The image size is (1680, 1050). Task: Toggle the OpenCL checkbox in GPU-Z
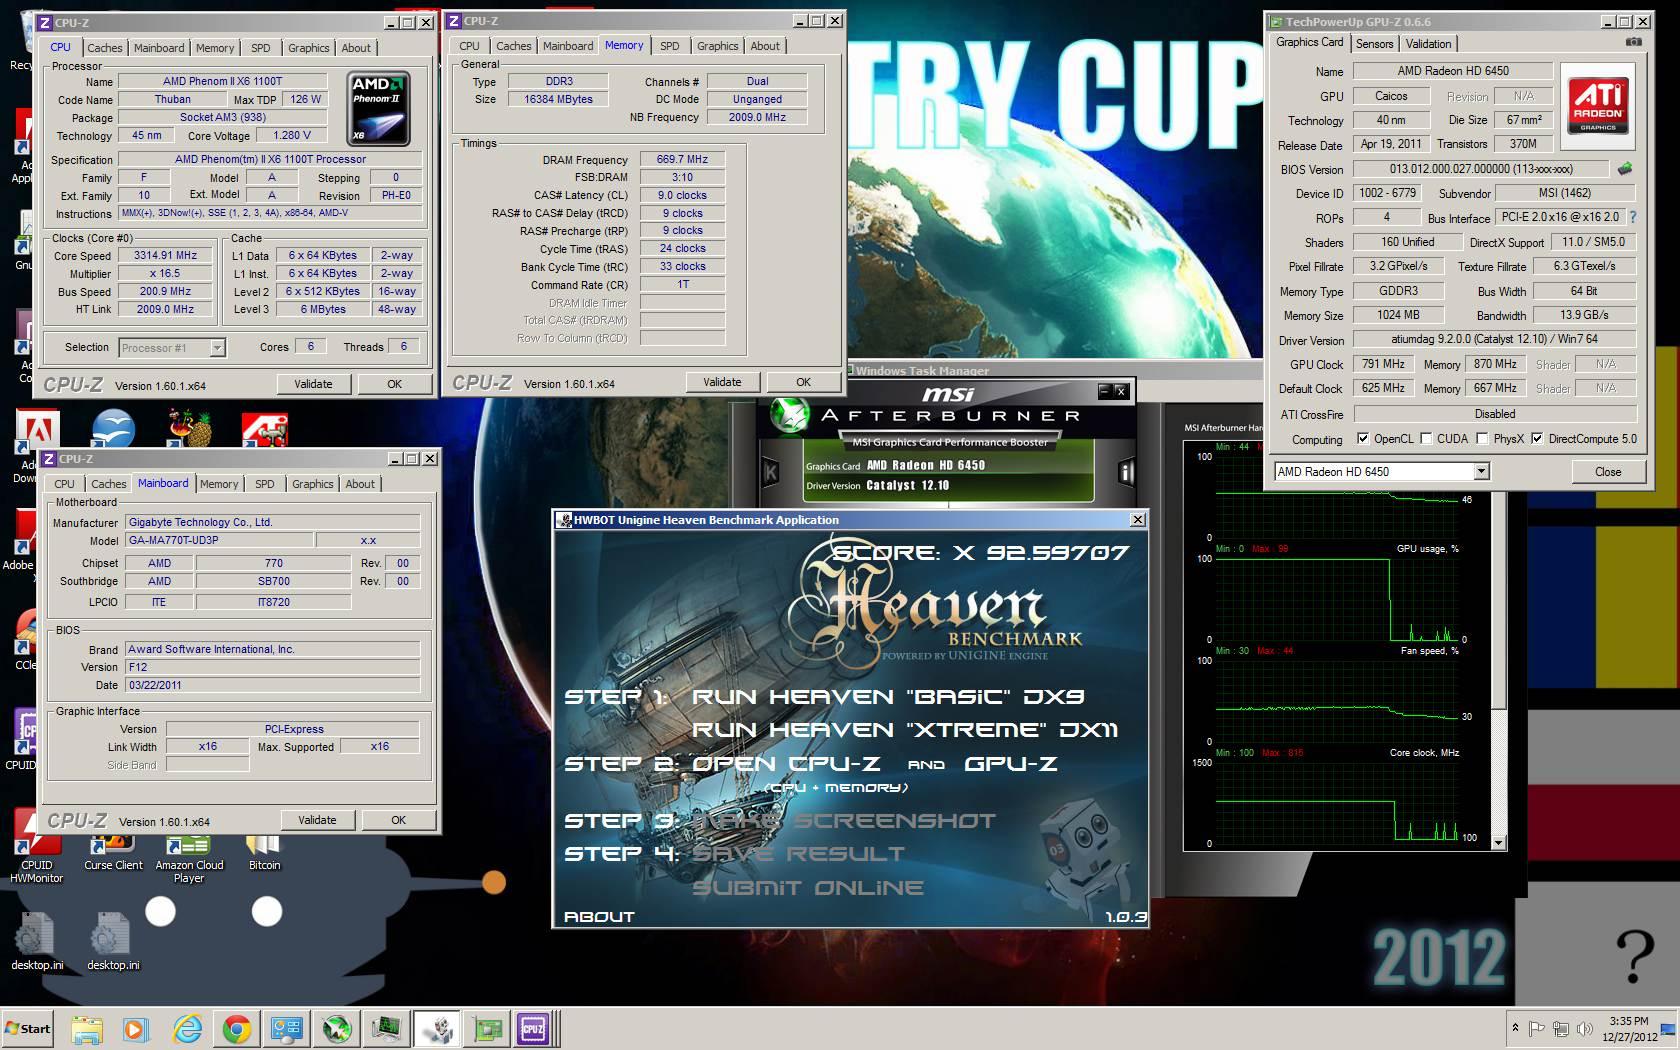(1362, 439)
